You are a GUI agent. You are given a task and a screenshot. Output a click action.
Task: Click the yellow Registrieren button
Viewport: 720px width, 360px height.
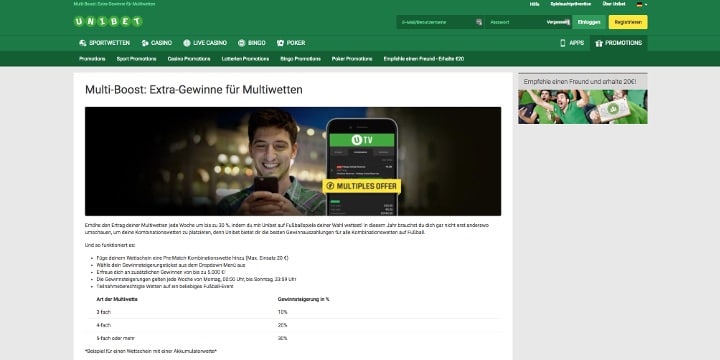[628, 22]
